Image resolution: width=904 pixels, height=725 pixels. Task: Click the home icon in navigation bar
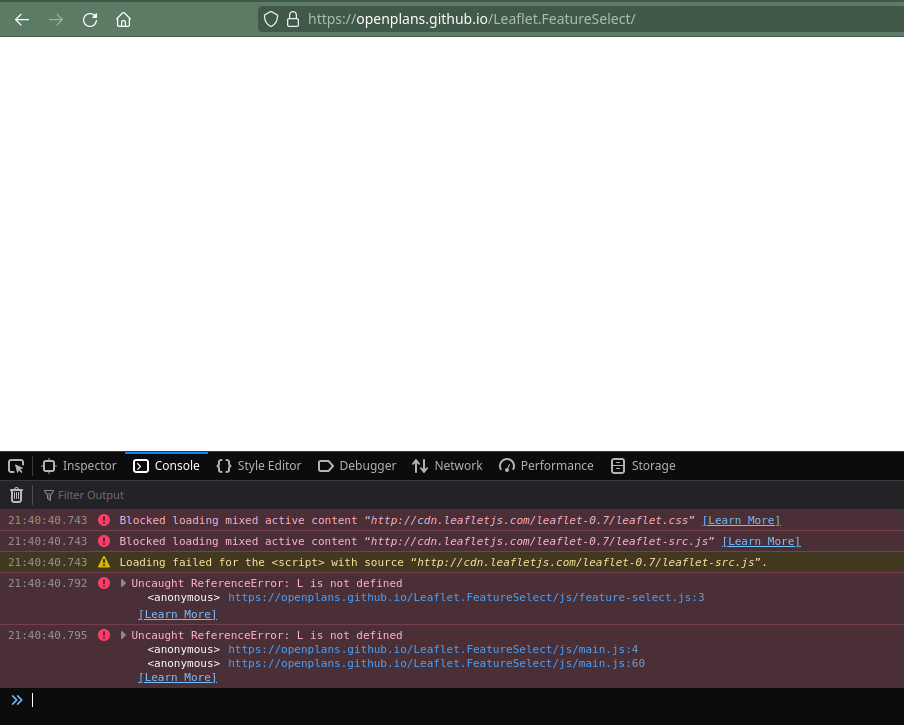(x=123, y=18)
